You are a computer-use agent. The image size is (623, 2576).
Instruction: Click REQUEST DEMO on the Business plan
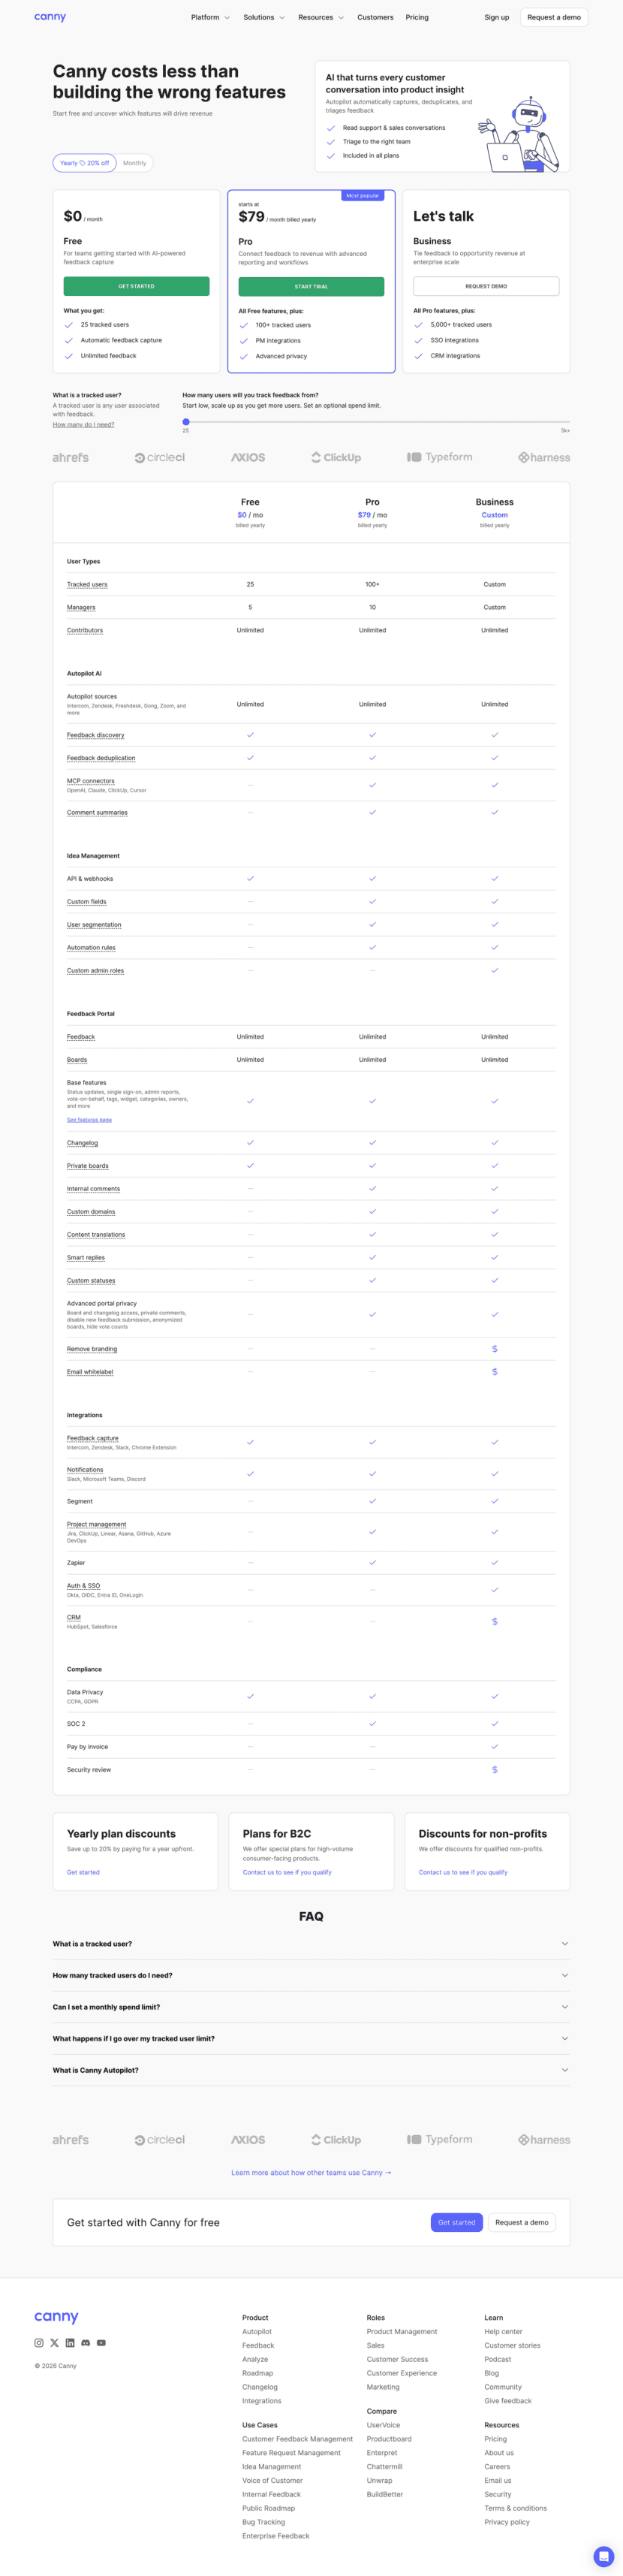[x=486, y=286]
